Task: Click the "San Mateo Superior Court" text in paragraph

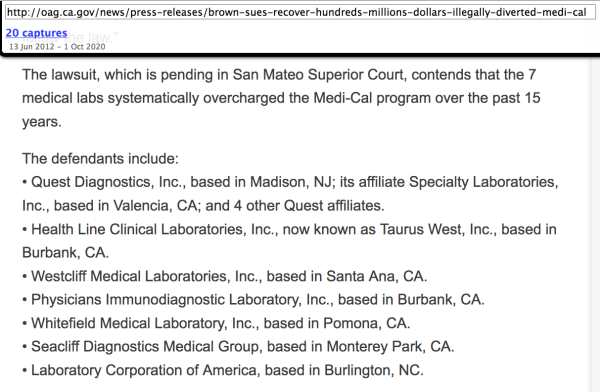Action: 318,75
